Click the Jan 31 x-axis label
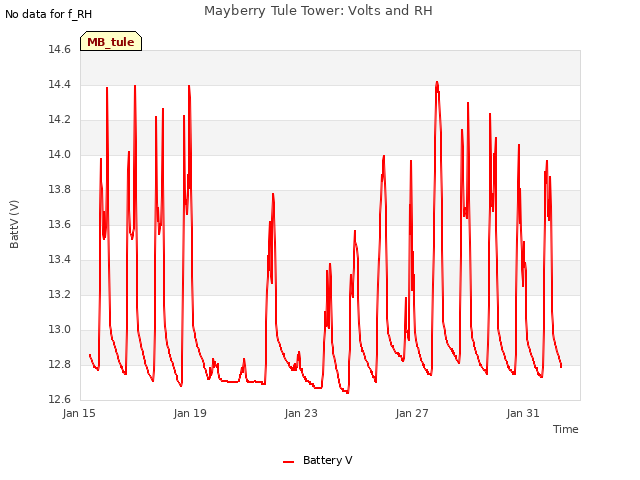640x480 pixels. [523, 413]
